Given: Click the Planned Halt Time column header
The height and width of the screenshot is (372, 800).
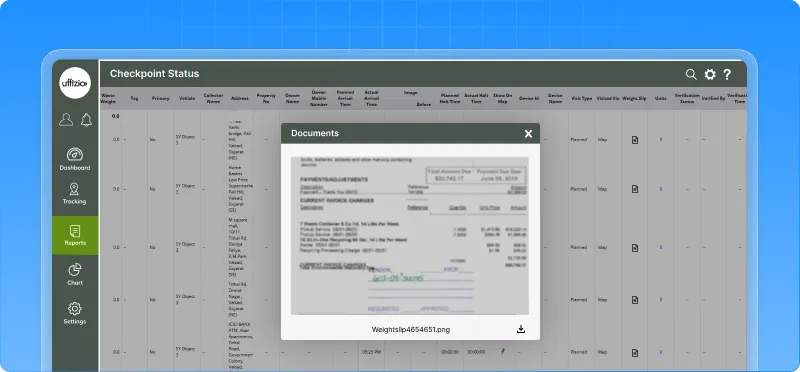Looking at the screenshot, I should click(450, 98).
